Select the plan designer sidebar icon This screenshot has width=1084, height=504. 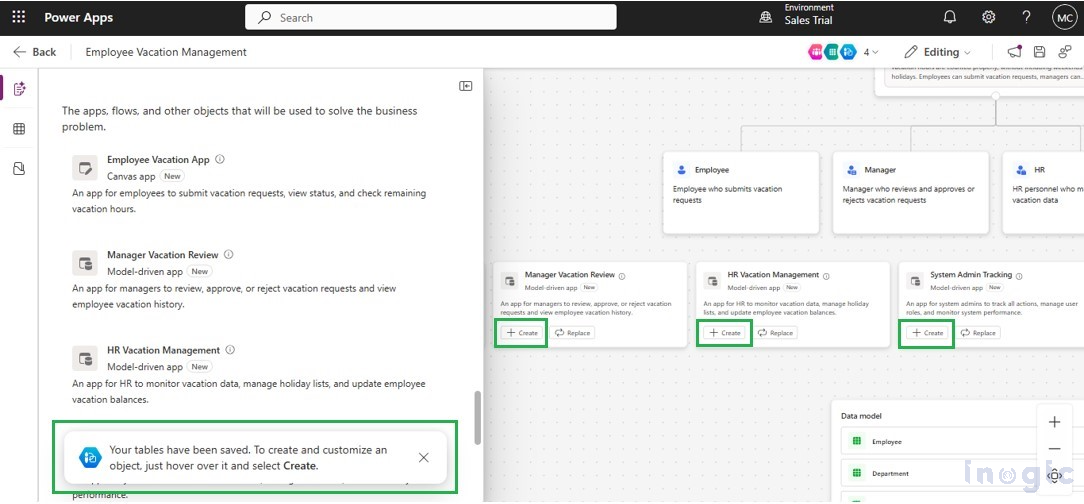point(19,88)
